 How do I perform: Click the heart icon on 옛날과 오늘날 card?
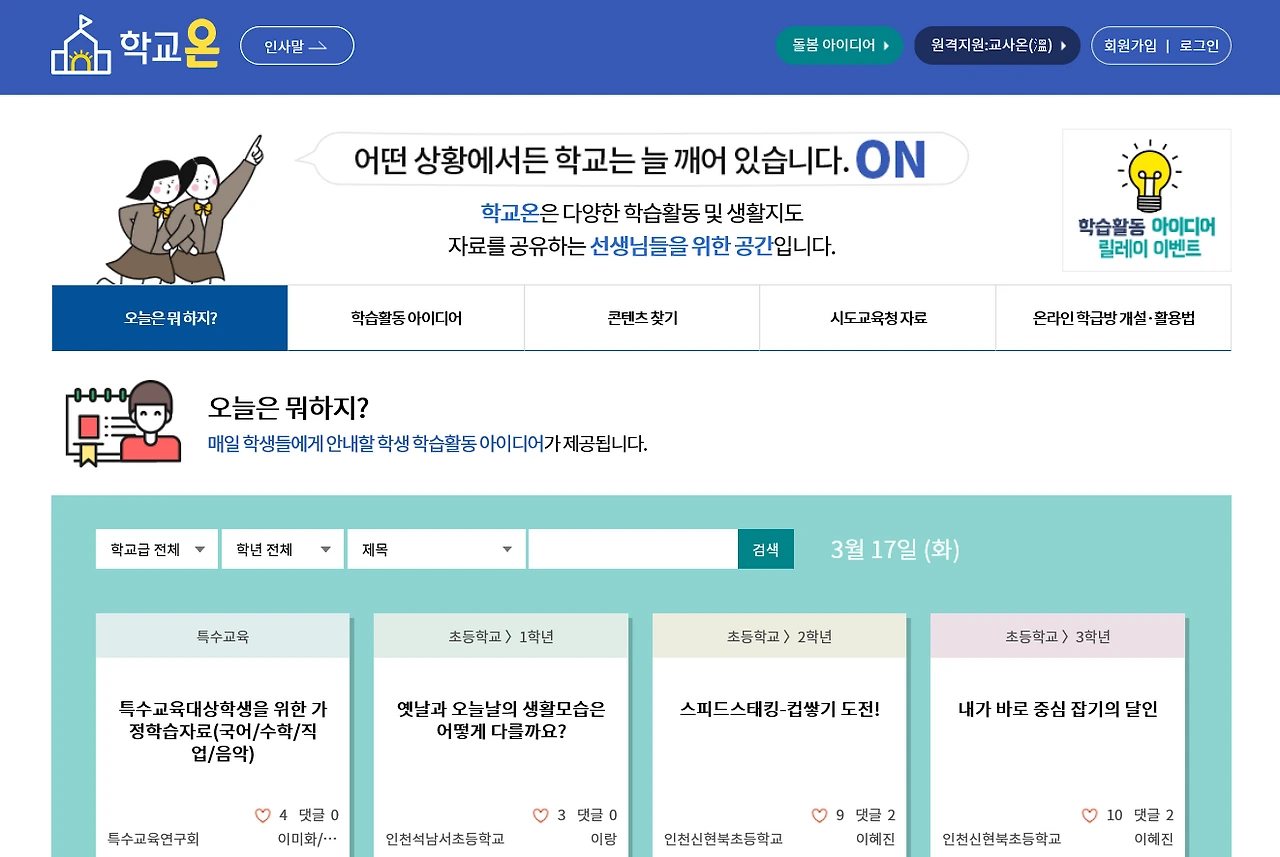click(x=540, y=816)
